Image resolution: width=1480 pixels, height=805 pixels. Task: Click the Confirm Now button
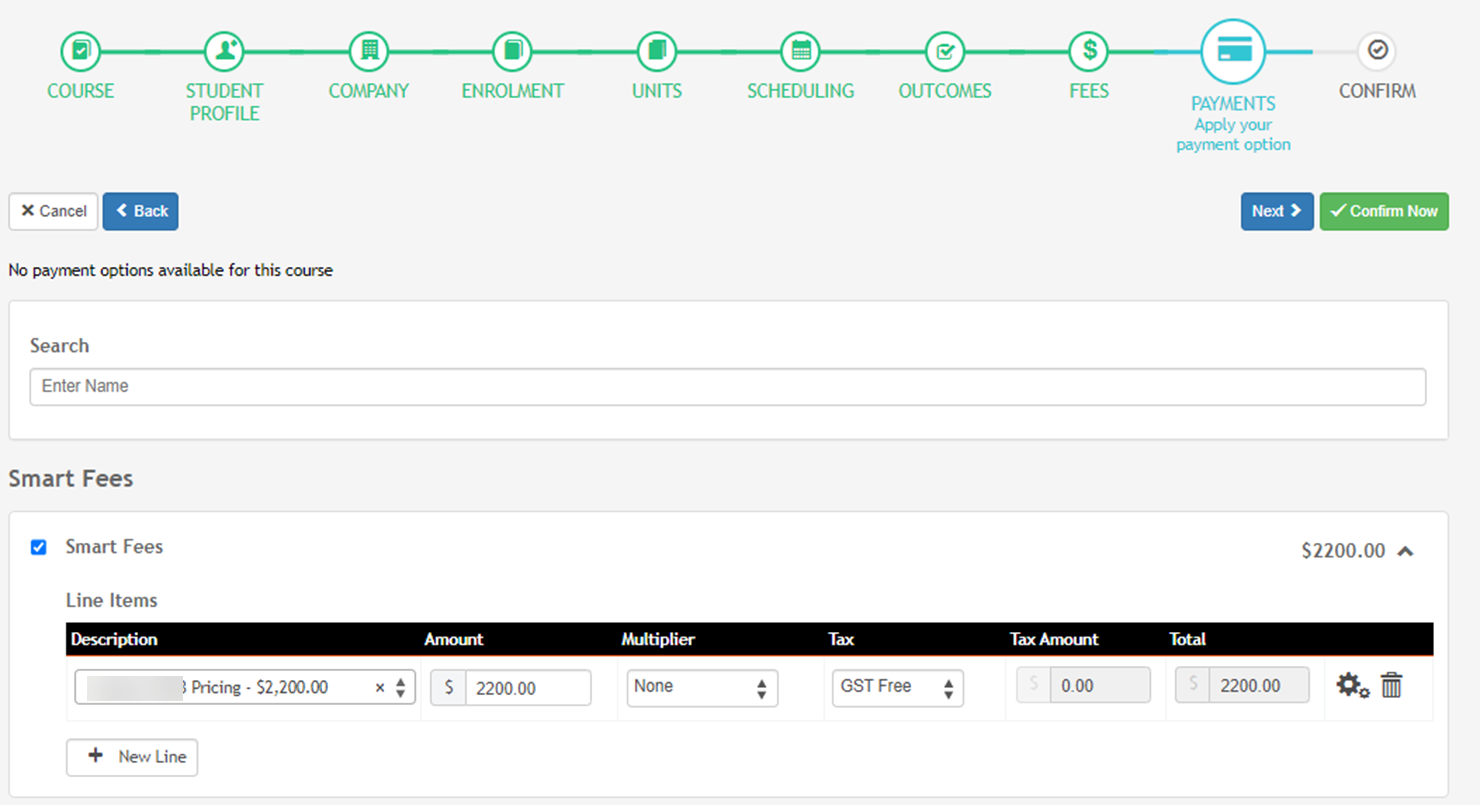pos(1384,211)
